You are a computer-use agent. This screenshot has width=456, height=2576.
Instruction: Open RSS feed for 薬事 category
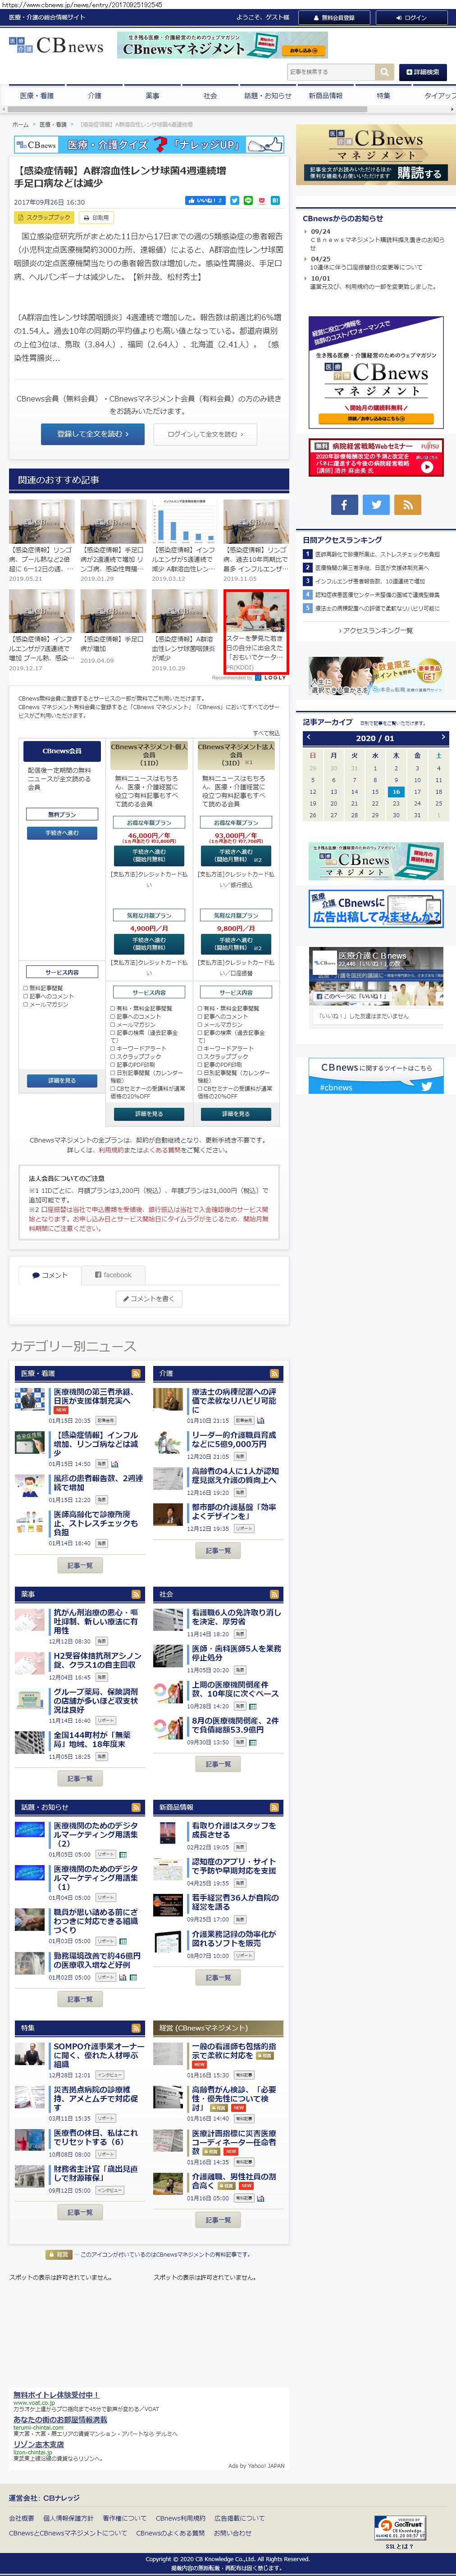point(136,1594)
